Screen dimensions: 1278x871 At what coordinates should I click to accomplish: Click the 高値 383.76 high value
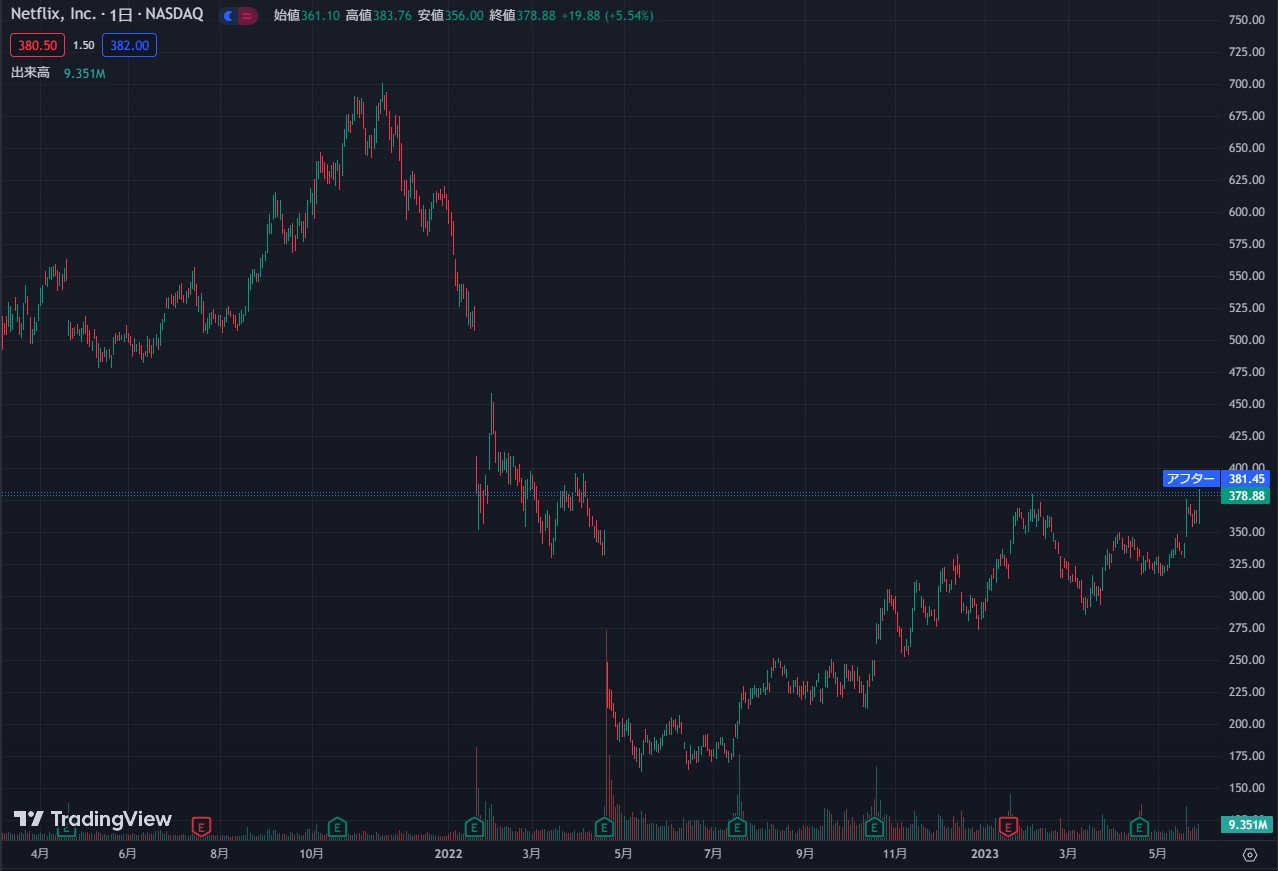pos(378,16)
